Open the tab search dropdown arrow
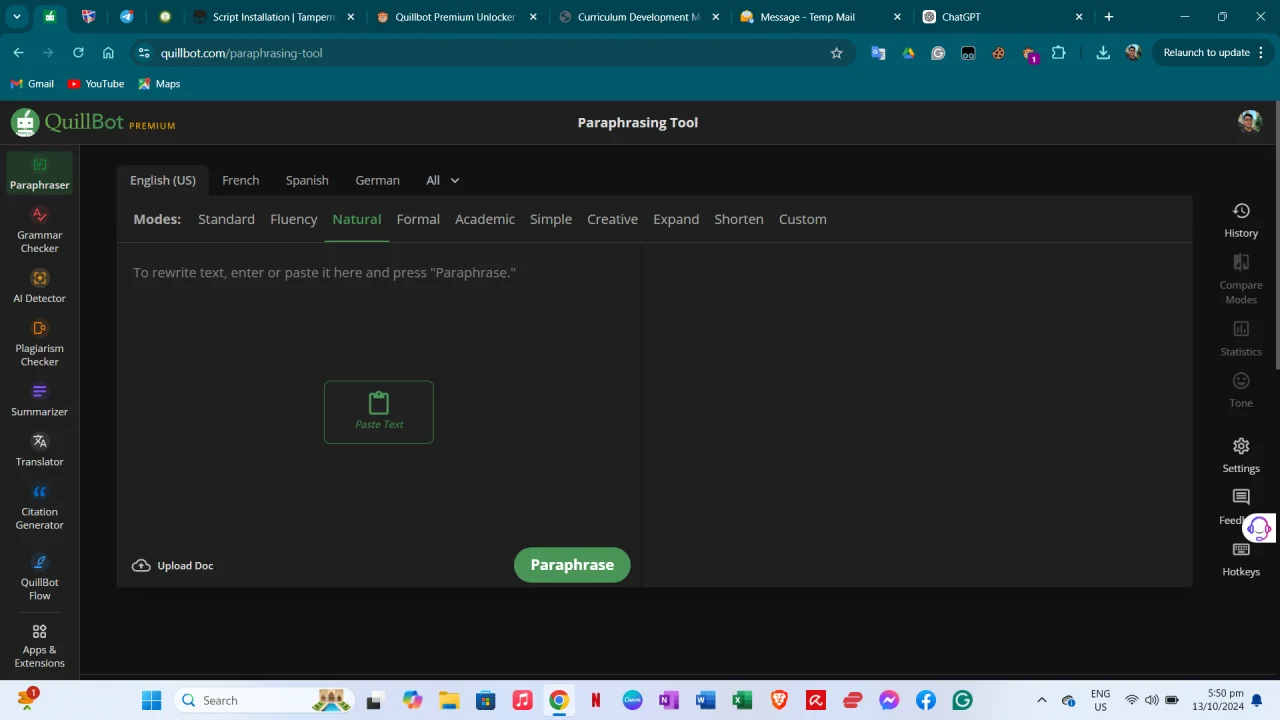The width and height of the screenshot is (1280, 720). (16, 17)
